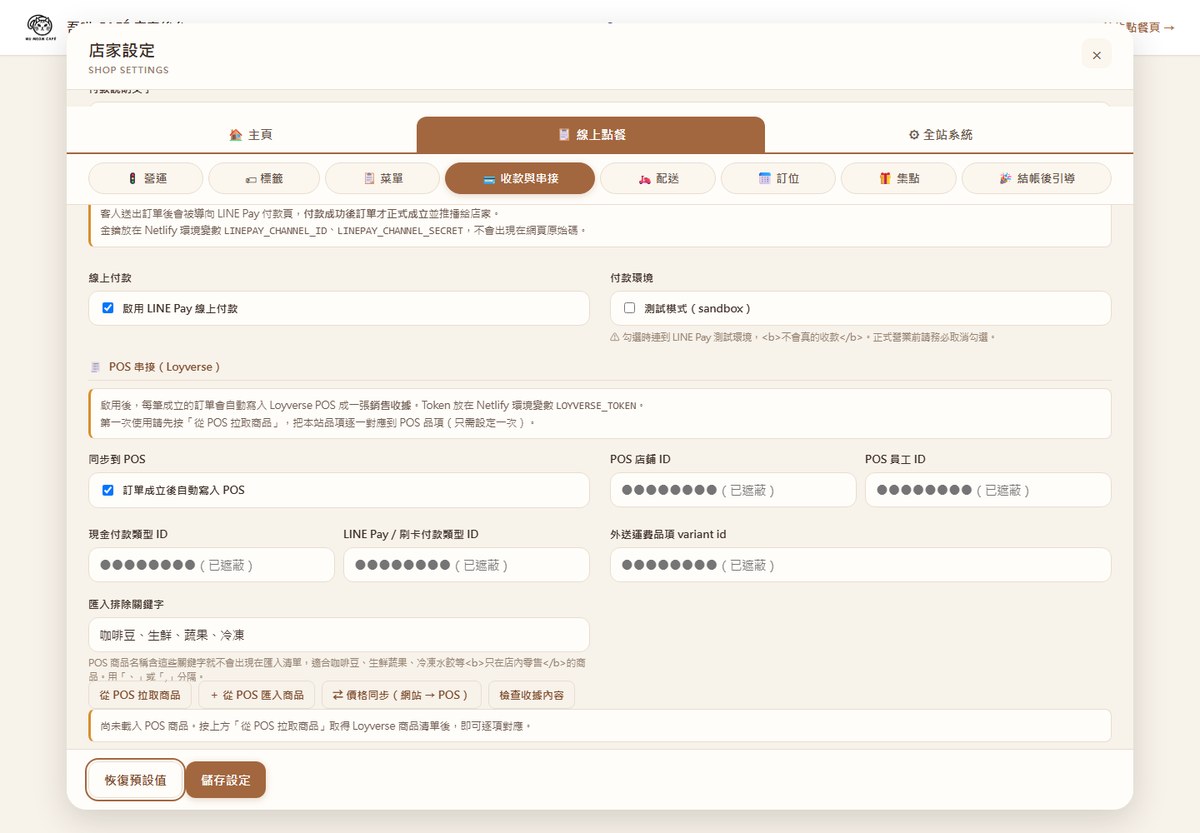Select the 收款與串接 sub-tab
1200x833 pixels.
pos(520,178)
